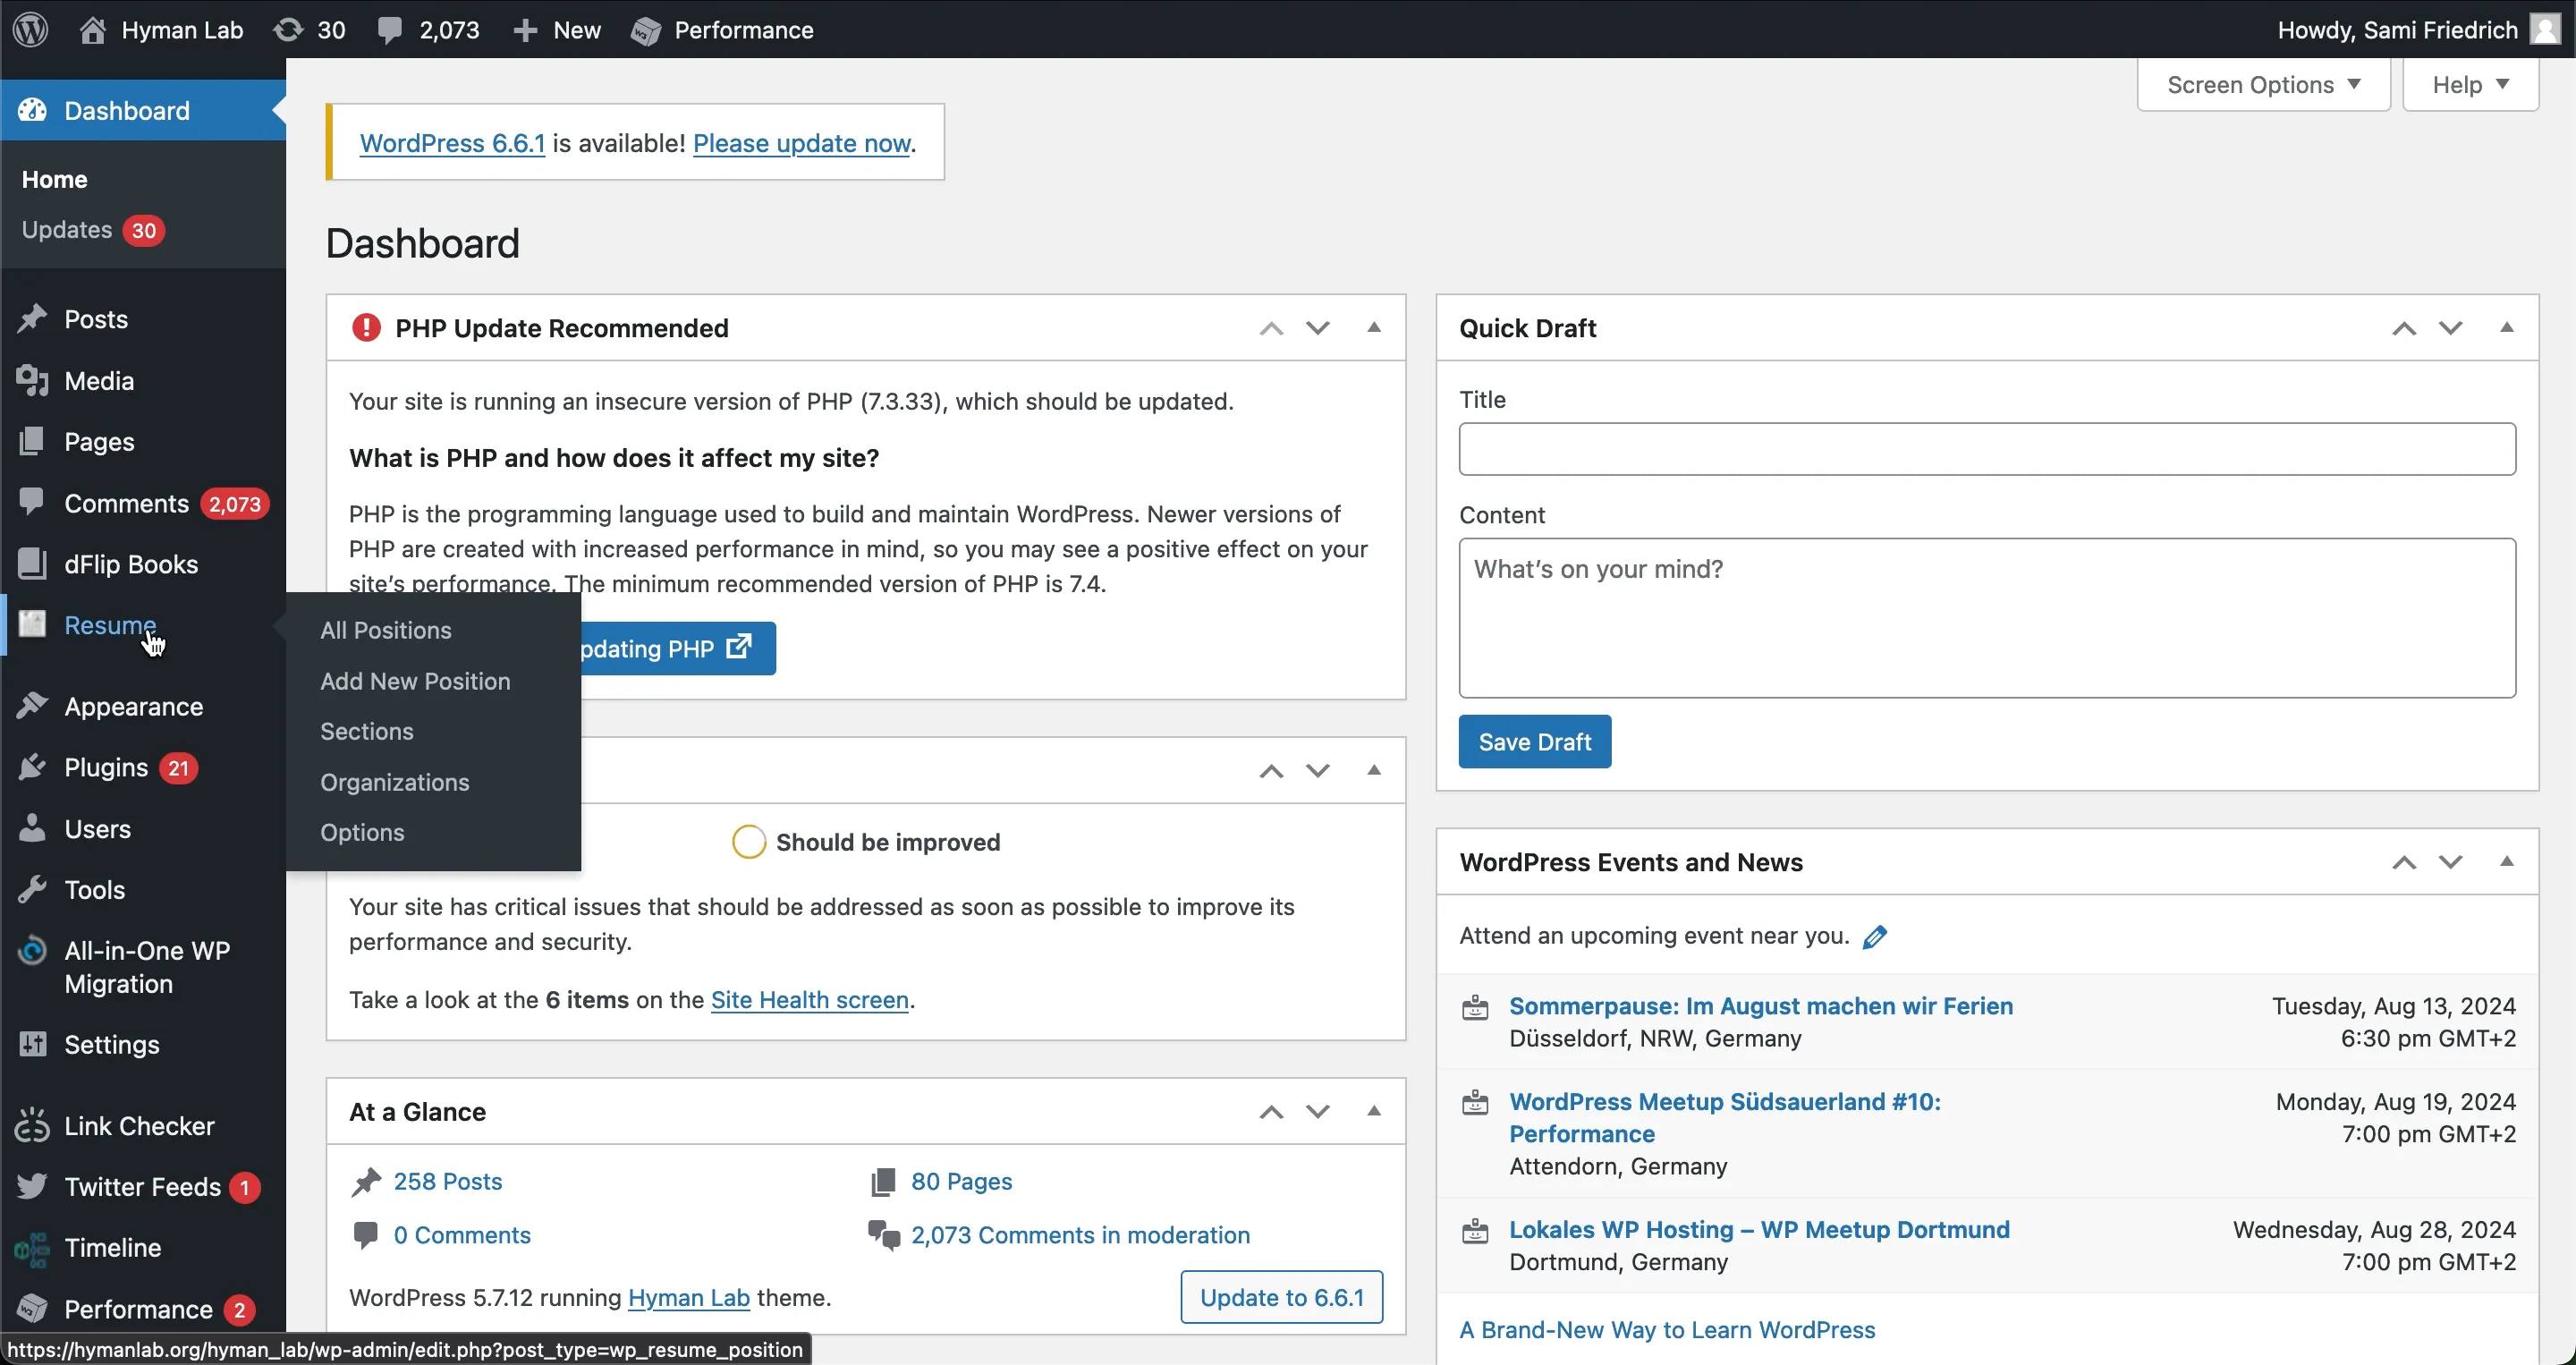Move Quick Draft panel down
2576x1365 pixels.
(2450, 328)
